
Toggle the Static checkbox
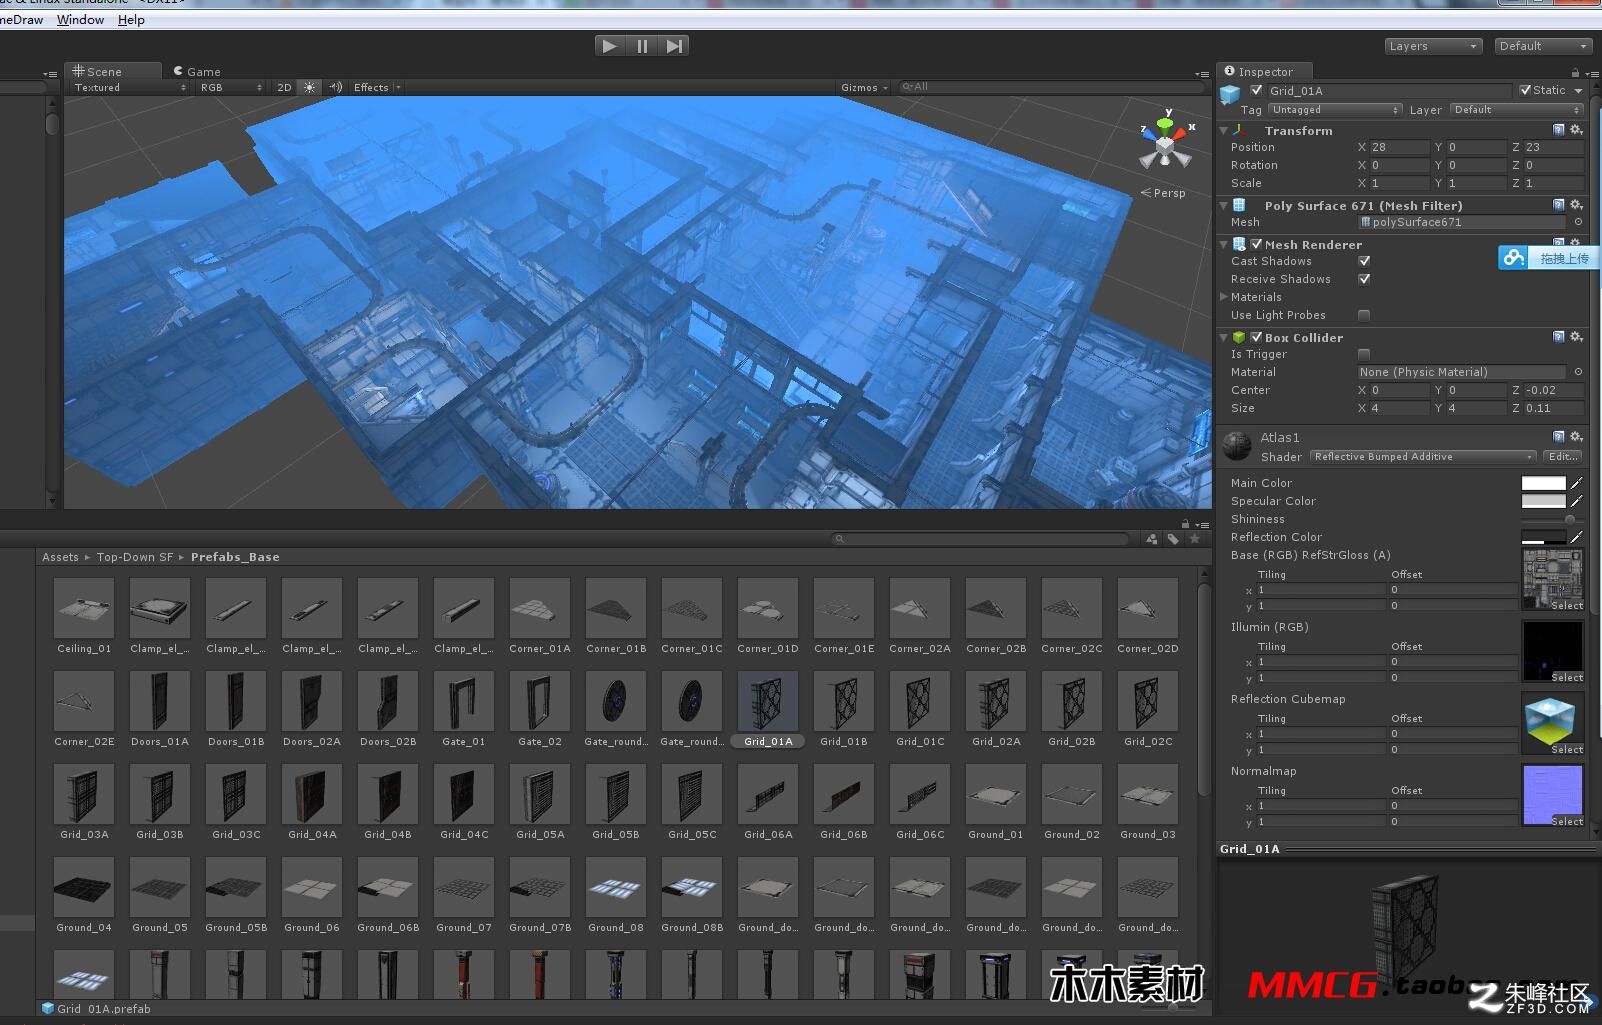coord(1525,90)
